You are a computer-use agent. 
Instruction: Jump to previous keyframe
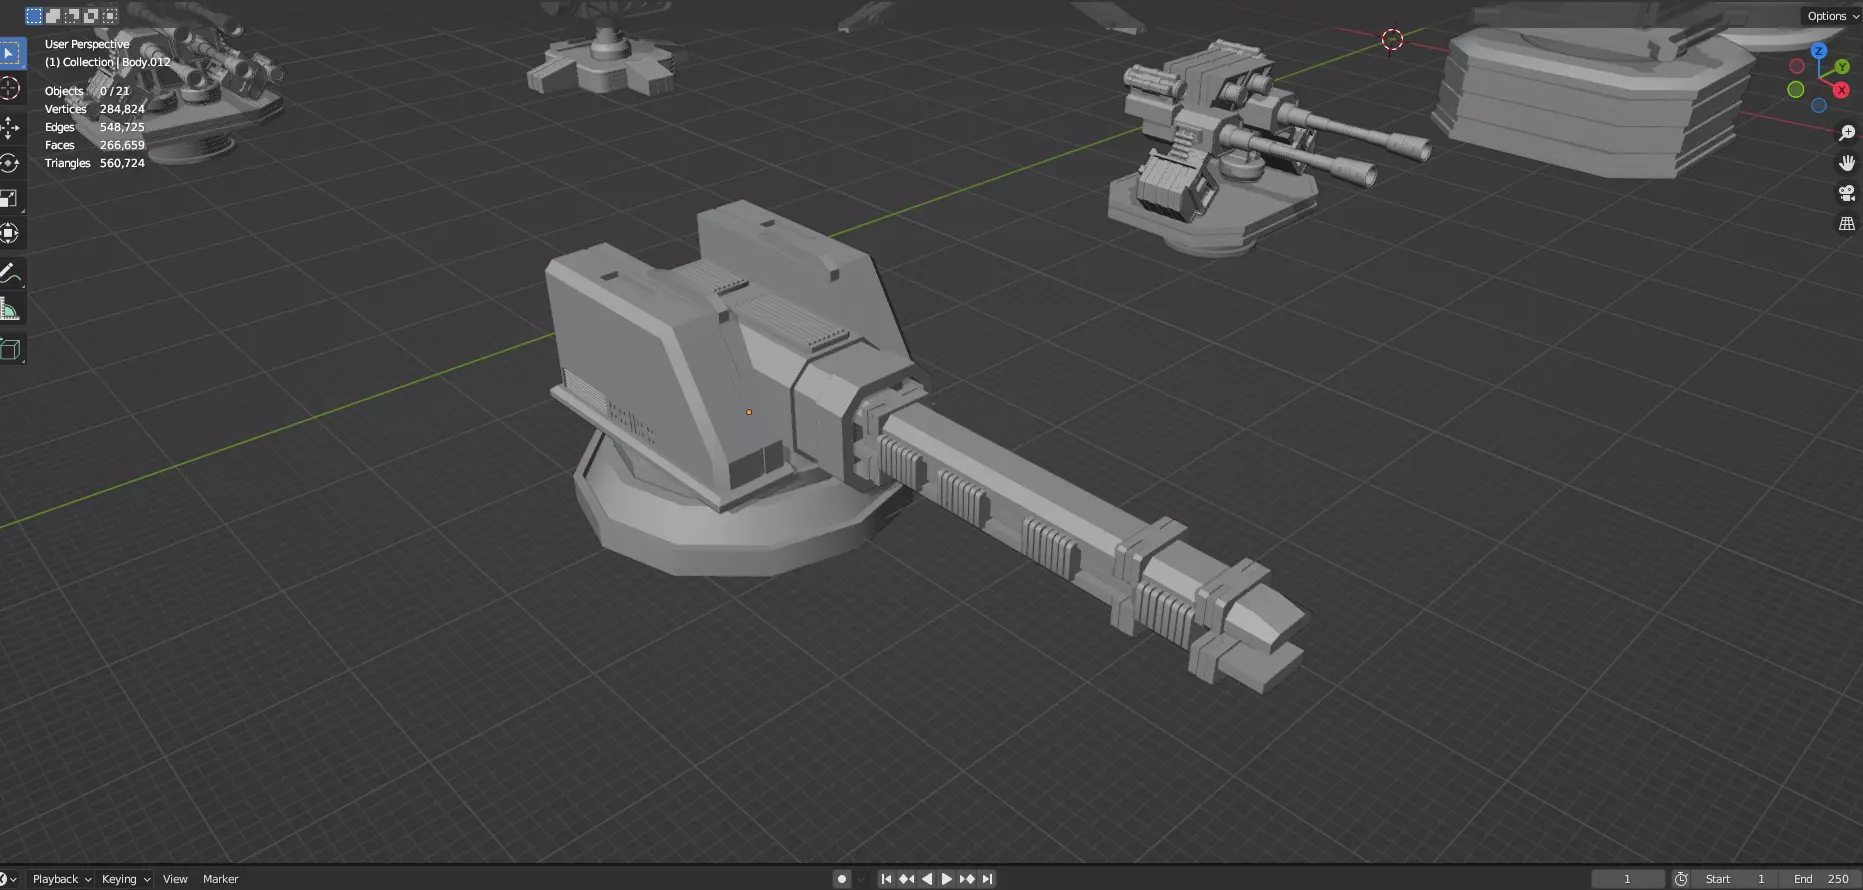[907, 879]
